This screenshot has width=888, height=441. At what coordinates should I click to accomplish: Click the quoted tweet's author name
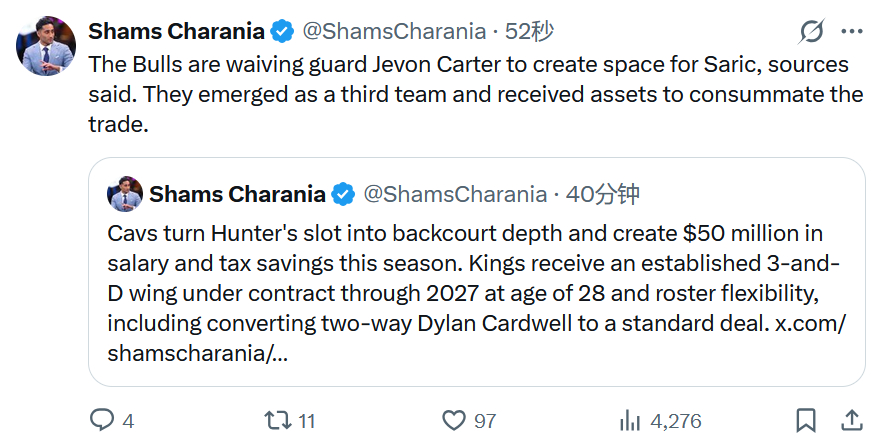click(x=238, y=194)
